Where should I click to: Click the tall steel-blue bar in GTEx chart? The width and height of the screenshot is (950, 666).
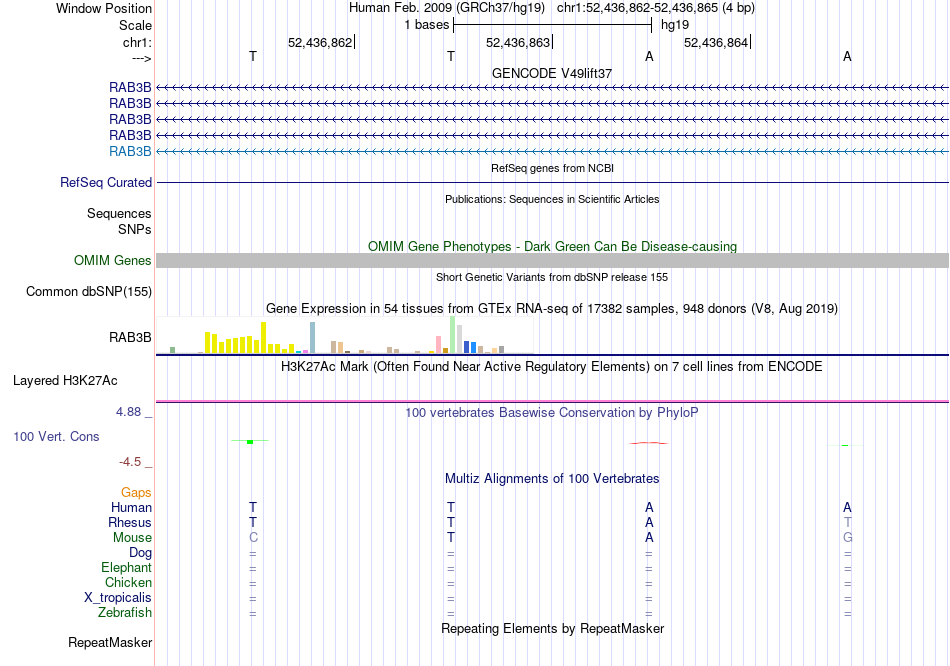tap(313, 338)
